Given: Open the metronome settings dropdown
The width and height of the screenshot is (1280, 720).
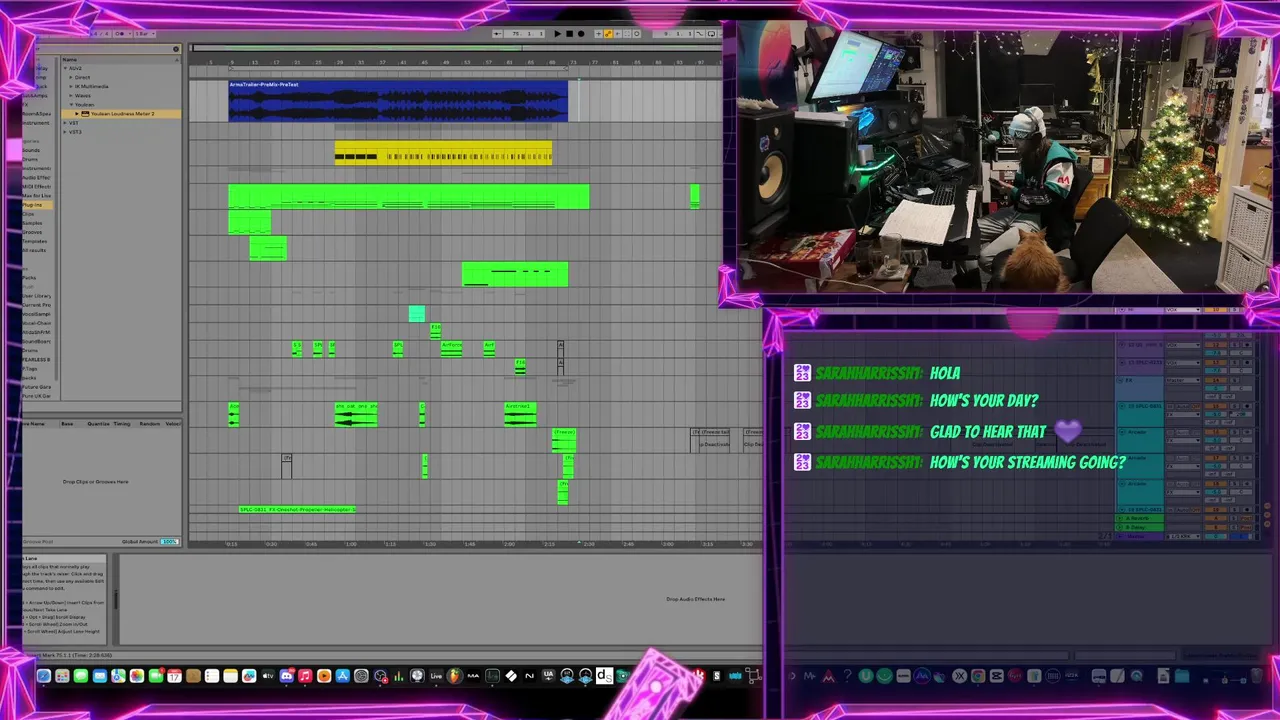Looking at the screenshot, I should (130, 34).
